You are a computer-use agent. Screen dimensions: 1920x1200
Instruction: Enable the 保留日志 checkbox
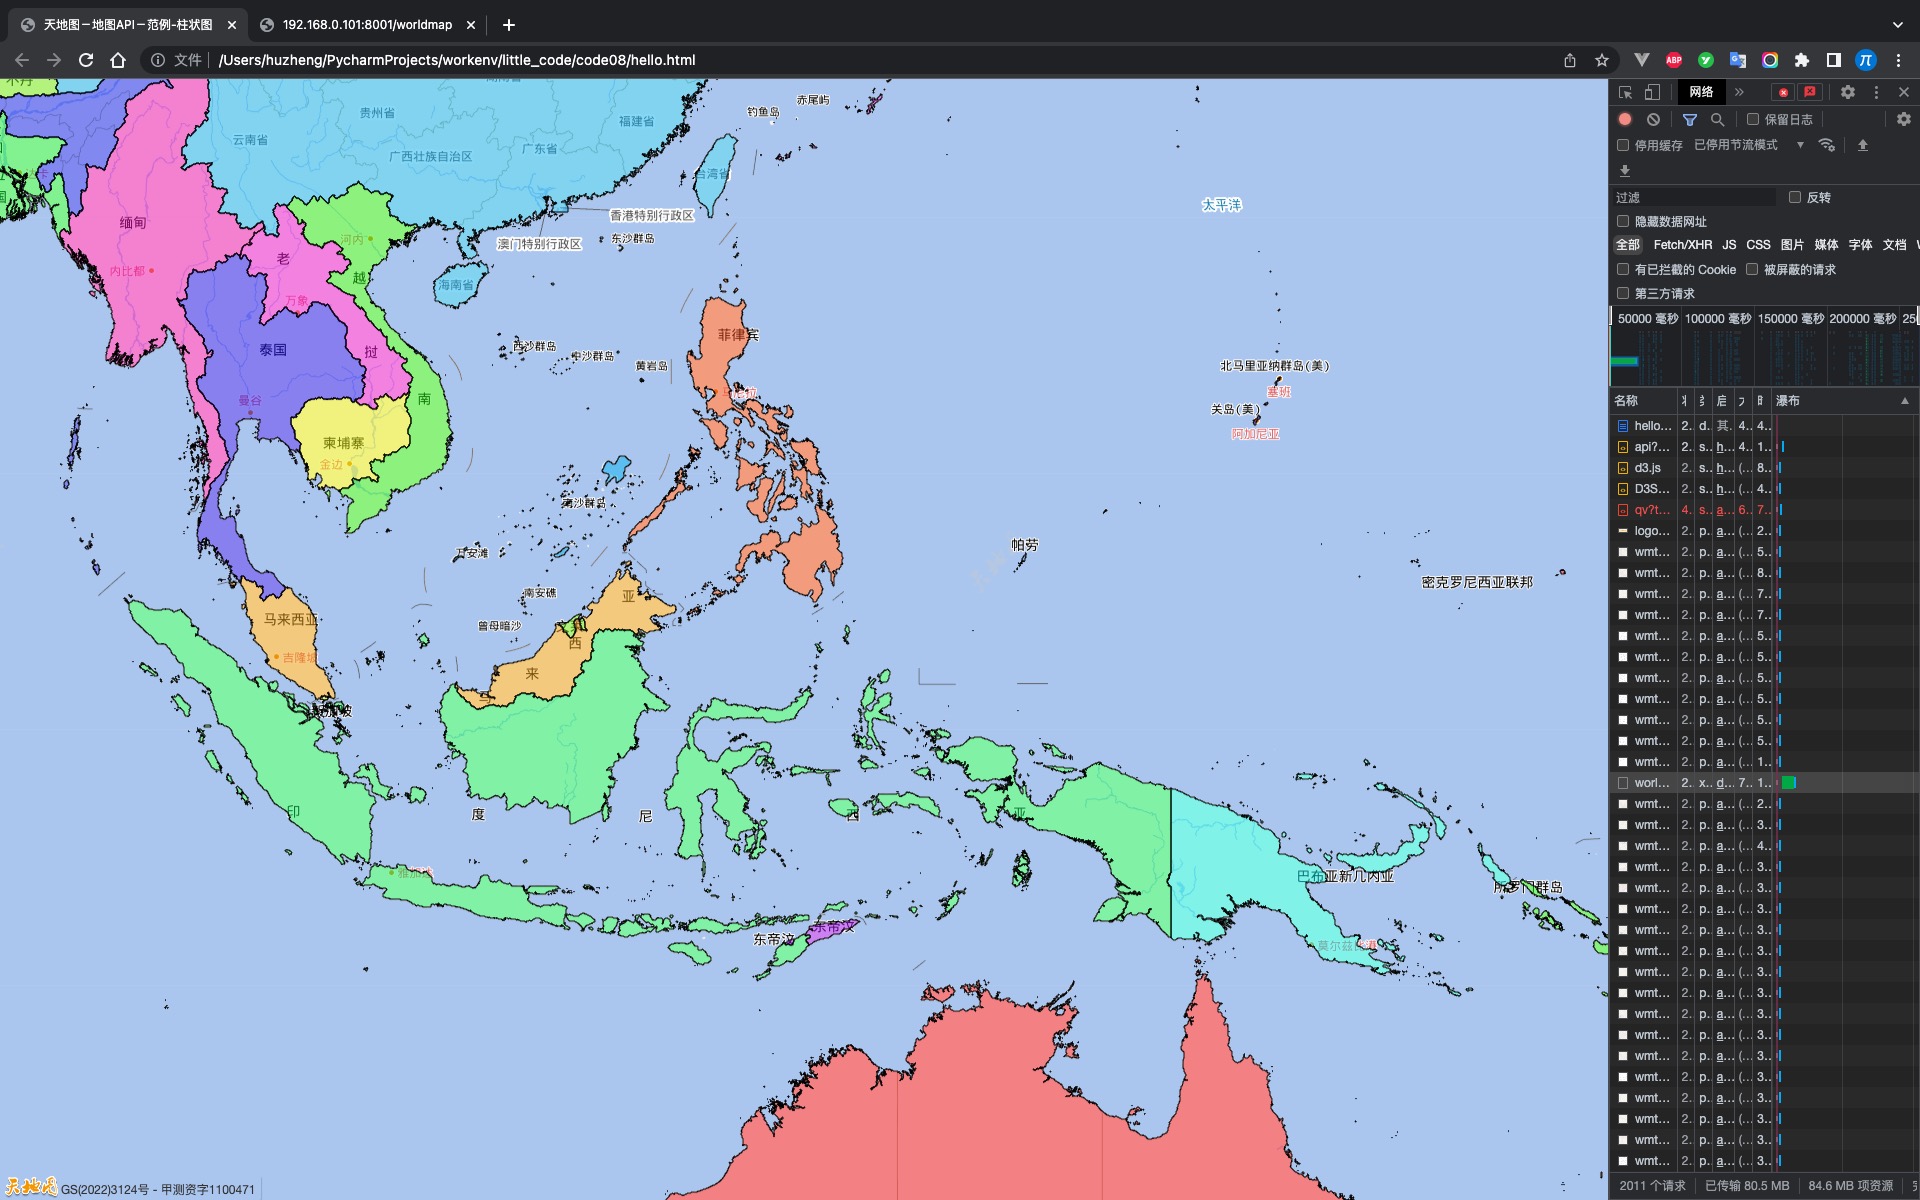coord(1753,119)
